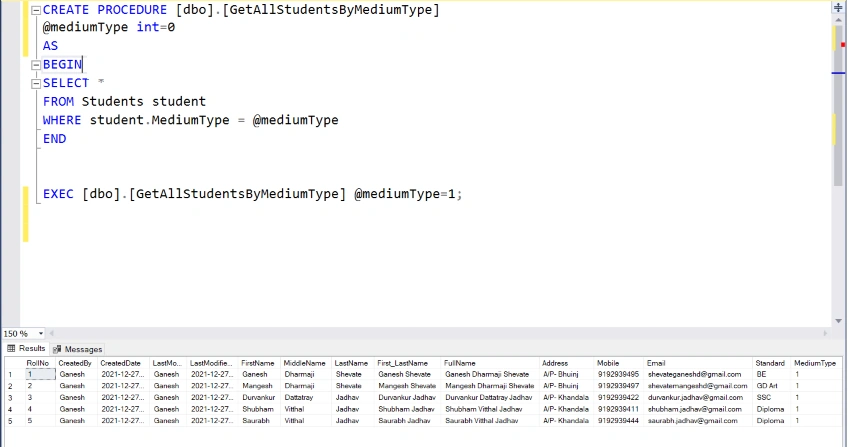Switch to the Messages tab

point(78,349)
